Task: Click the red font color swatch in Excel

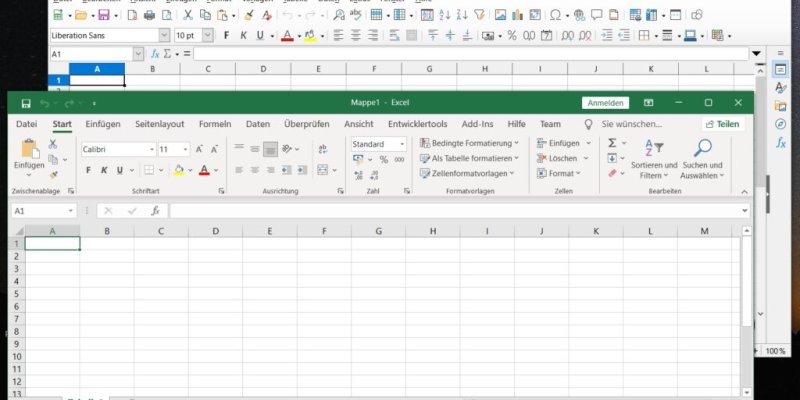Action: (203, 170)
